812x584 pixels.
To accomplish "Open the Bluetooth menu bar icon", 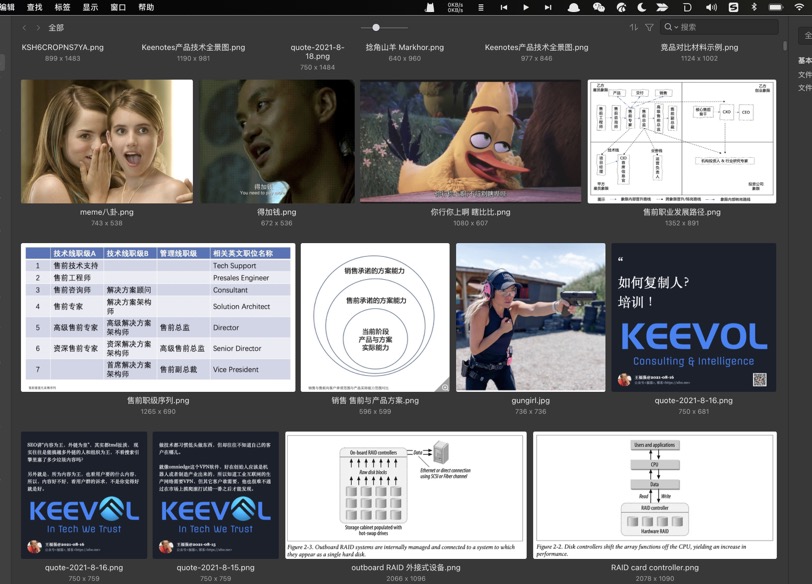I will (x=754, y=7).
